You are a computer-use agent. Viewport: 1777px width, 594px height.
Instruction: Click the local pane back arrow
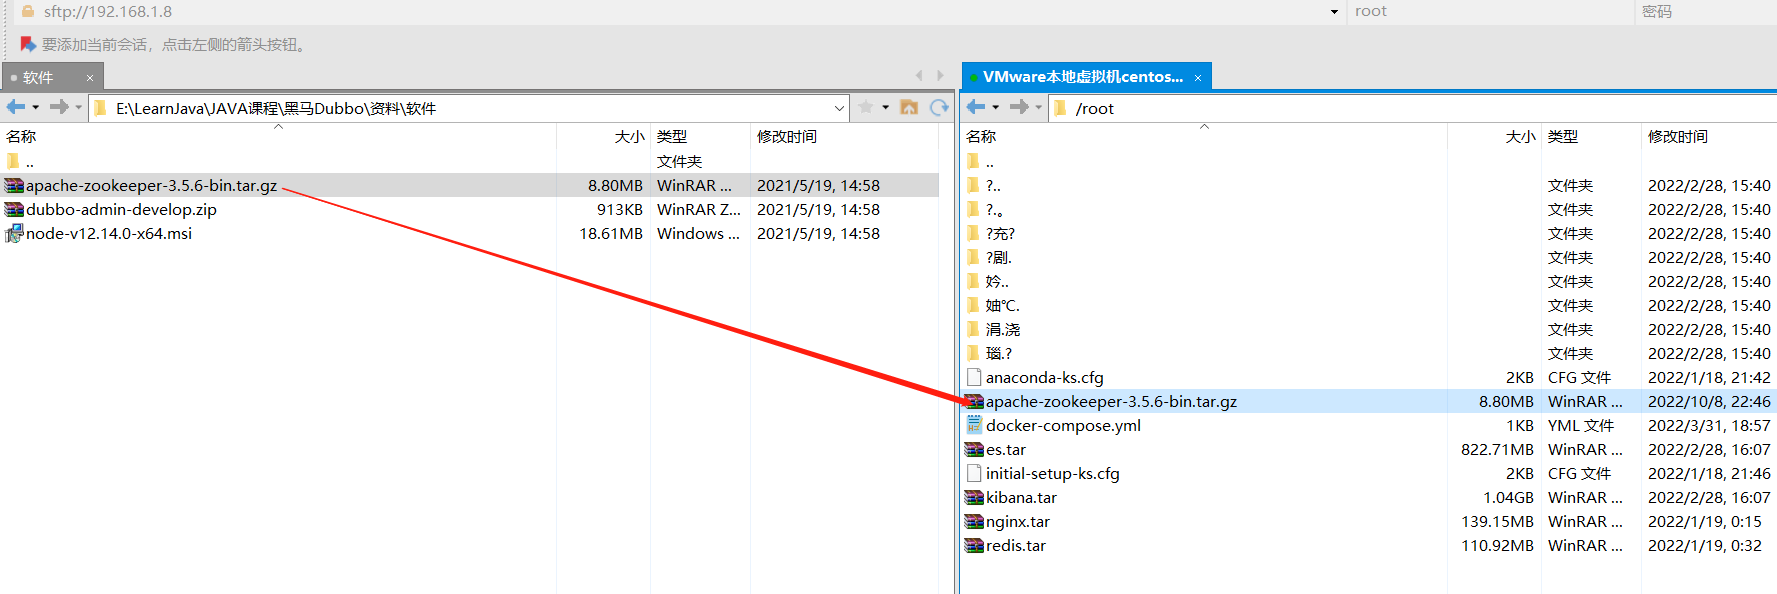[x=15, y=107]
